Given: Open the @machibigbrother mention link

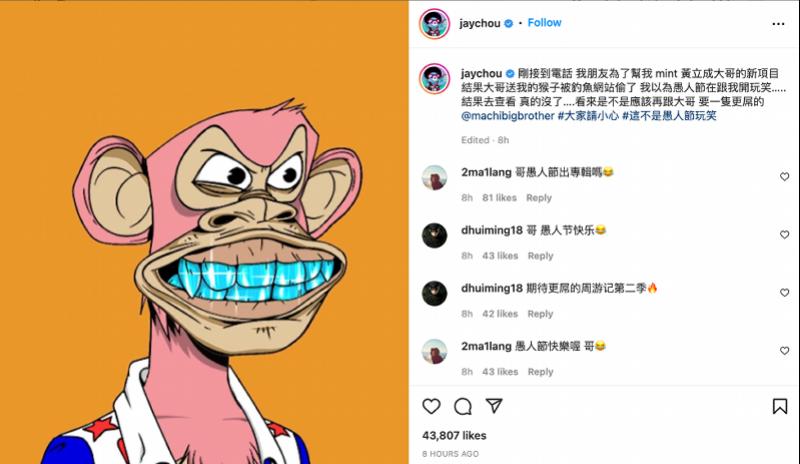Looking at the screenshot, I should (x=507, y=116).
